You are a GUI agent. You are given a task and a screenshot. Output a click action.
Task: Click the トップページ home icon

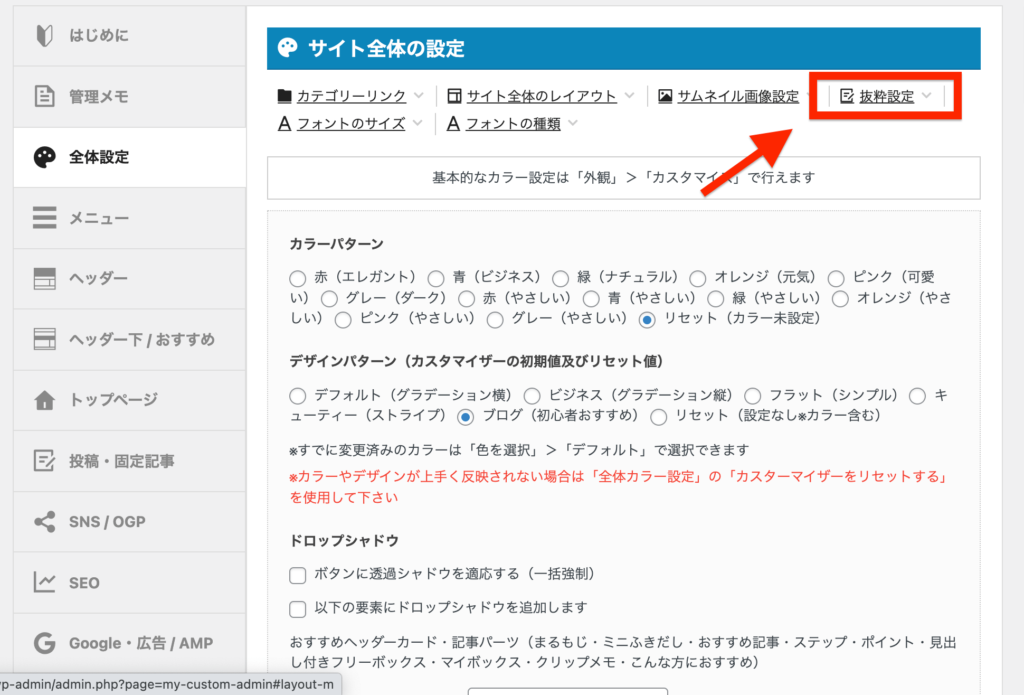(44, 400)
